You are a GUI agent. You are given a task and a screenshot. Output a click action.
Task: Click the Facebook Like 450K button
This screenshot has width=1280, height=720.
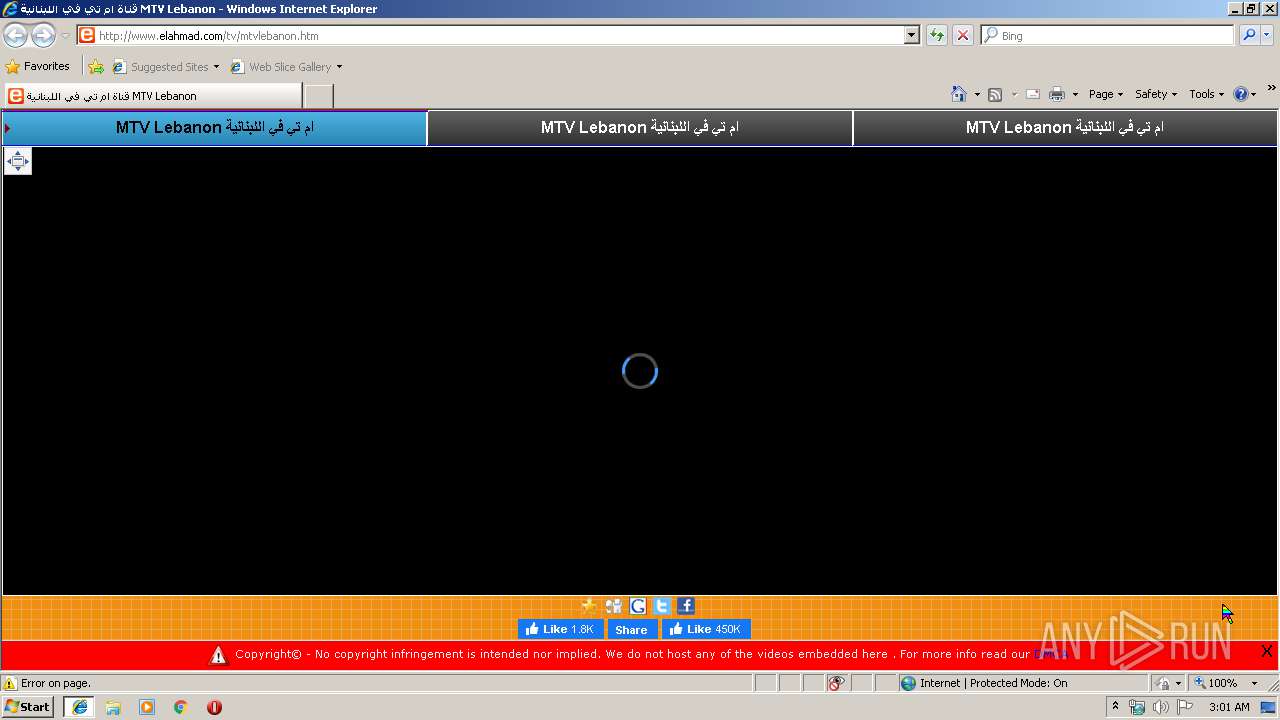pos(706,629)
